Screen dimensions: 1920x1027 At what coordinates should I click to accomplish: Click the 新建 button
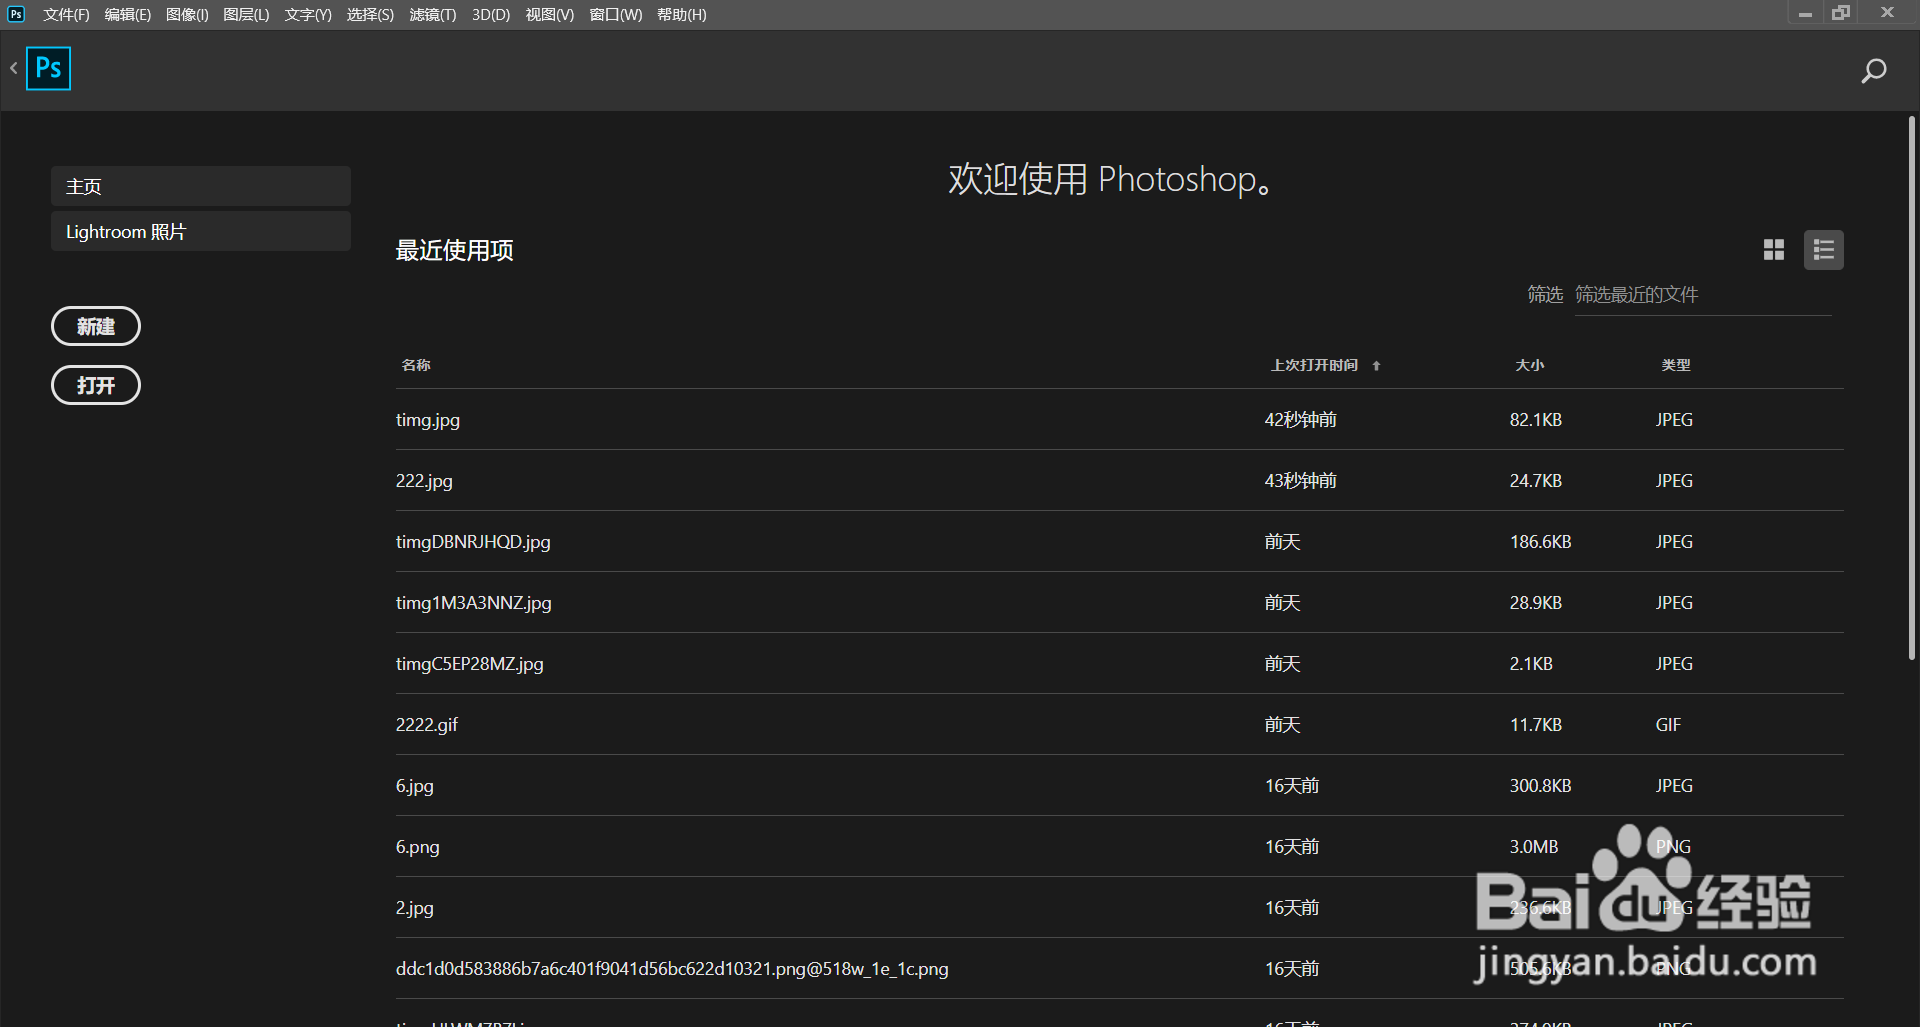(96, 326)
